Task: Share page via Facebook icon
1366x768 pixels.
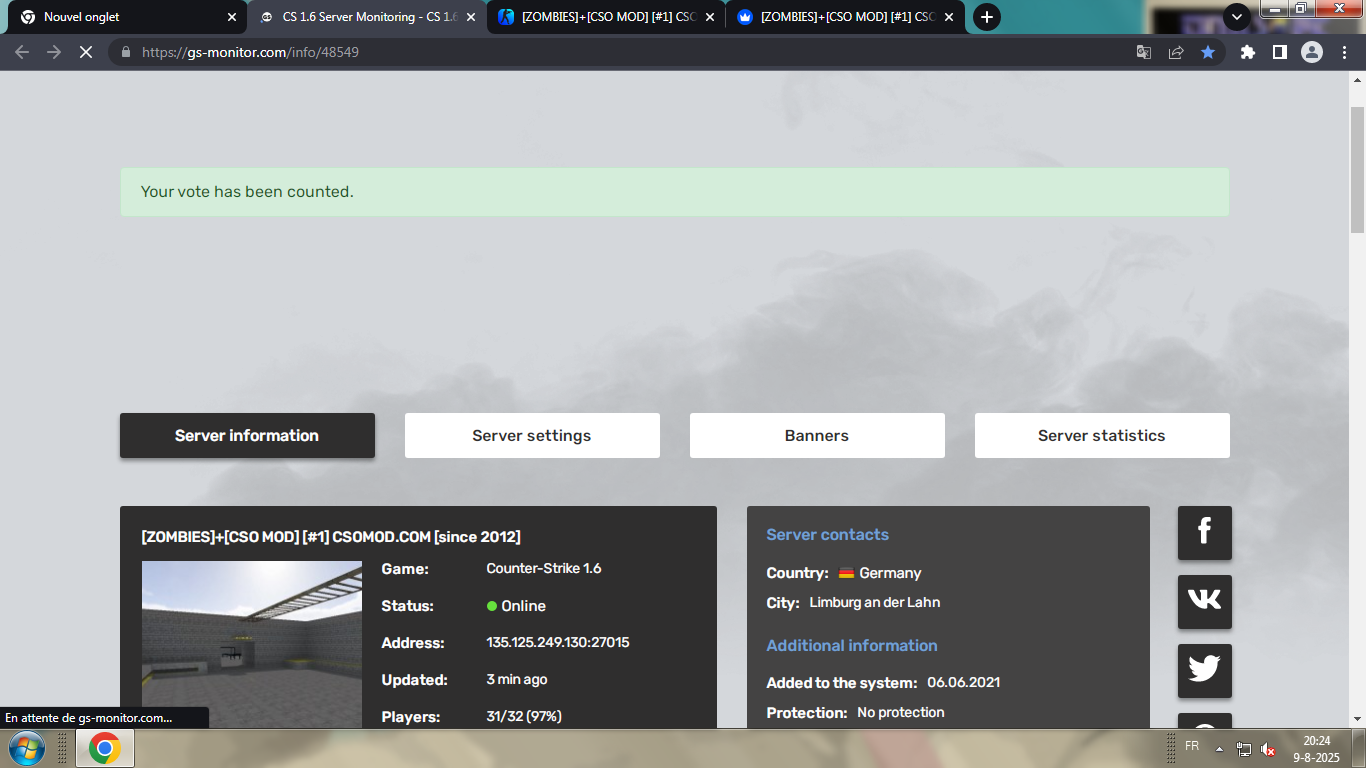Action: pos(1204,533)
